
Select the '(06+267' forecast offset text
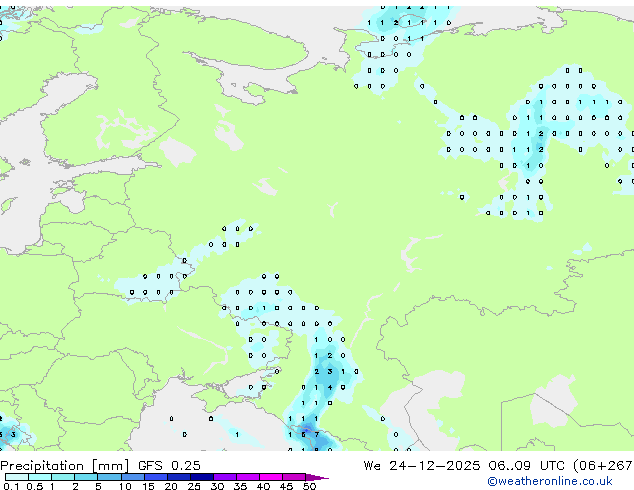point(602,466)
